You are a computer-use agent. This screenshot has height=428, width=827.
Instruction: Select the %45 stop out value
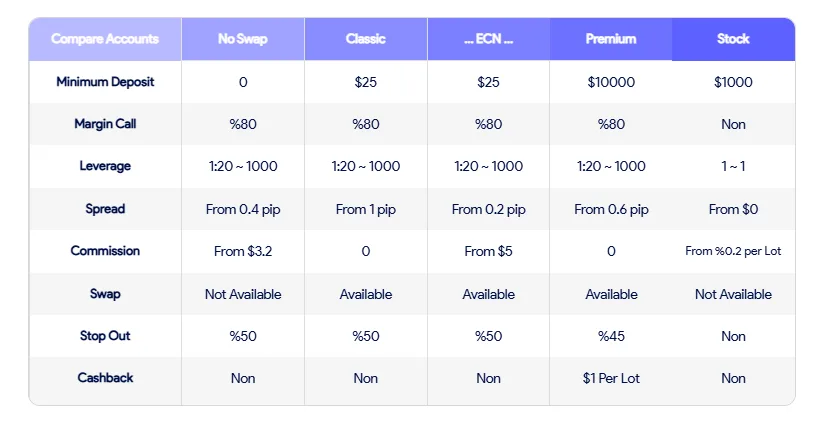611,336
